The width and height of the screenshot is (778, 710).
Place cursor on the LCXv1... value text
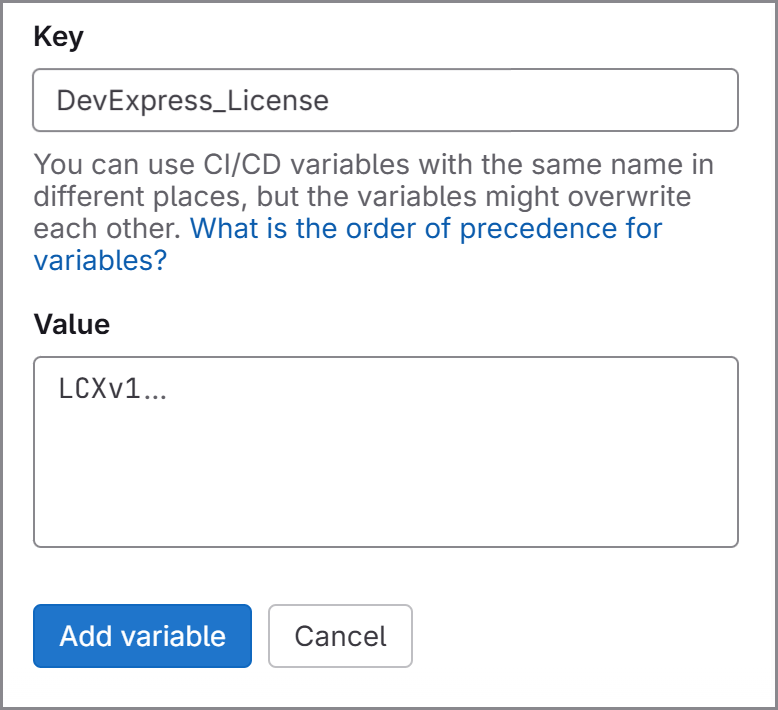point(112,390)
